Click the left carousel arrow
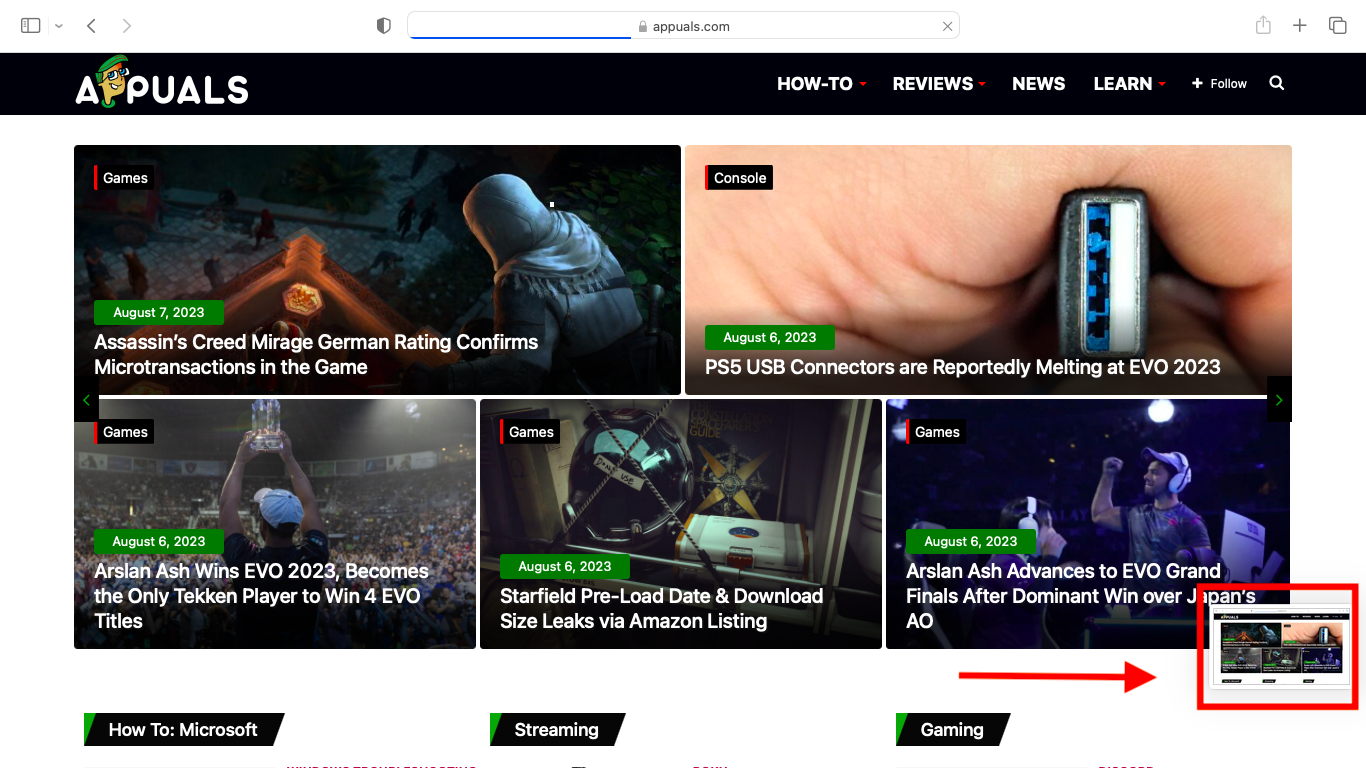This screenshot has width=1366, height=768. (x=86, y=399)
